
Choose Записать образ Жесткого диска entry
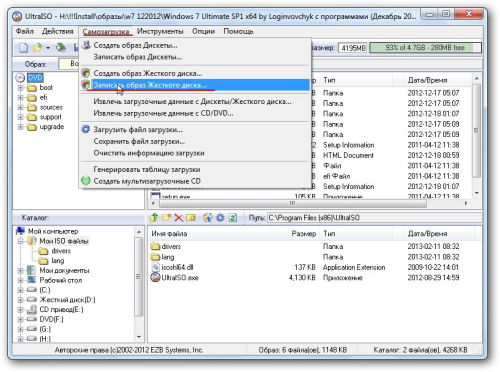(x=195, y=85)
